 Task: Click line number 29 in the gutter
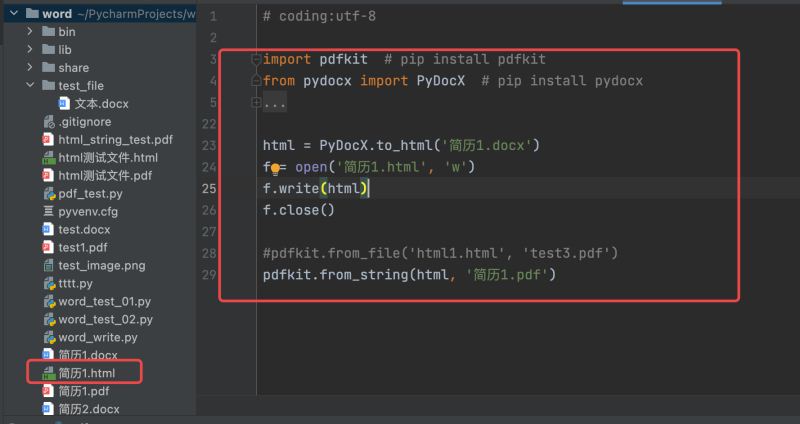[x=208, y=274]
